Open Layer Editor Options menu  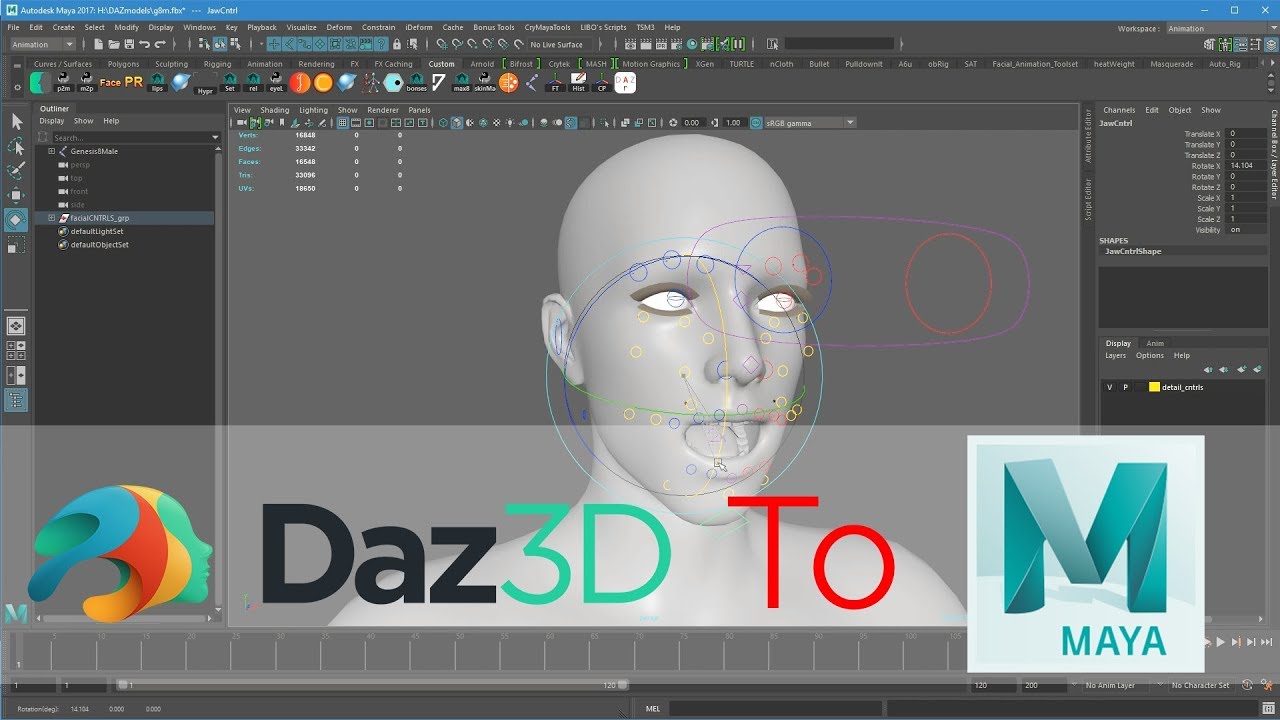(x=1149, y=355)
